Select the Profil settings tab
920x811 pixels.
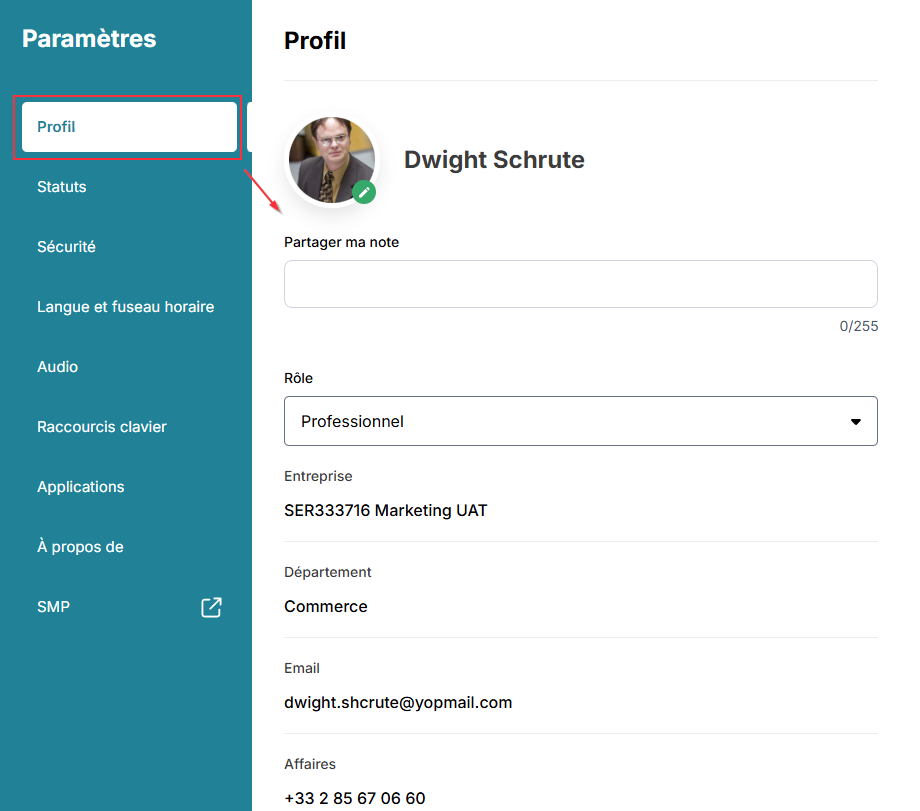(129, 127)
